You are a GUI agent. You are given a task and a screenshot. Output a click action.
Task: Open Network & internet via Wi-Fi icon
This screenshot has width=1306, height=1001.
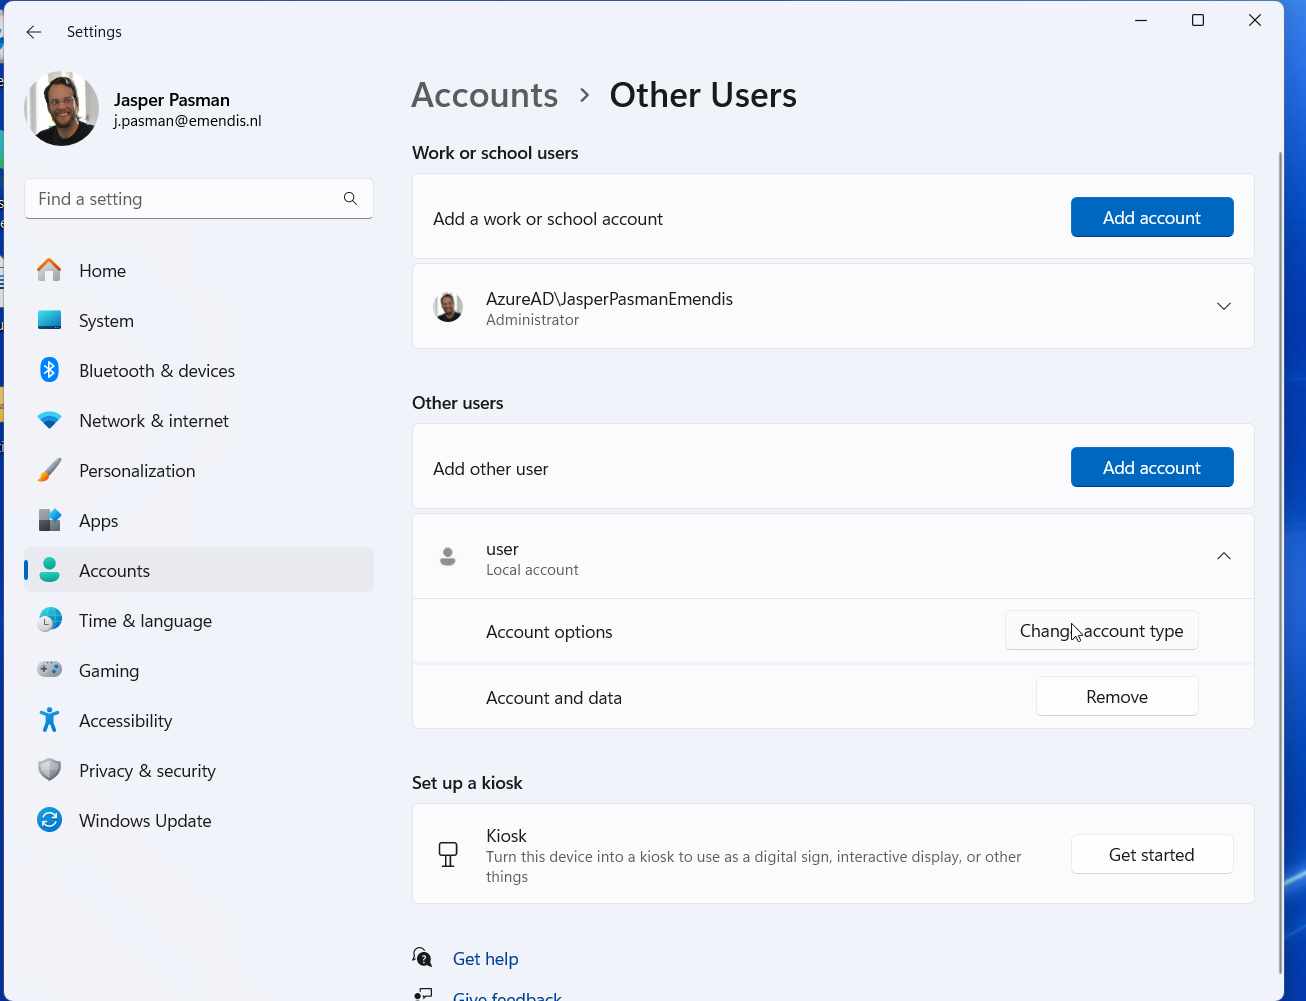point(49,421)
